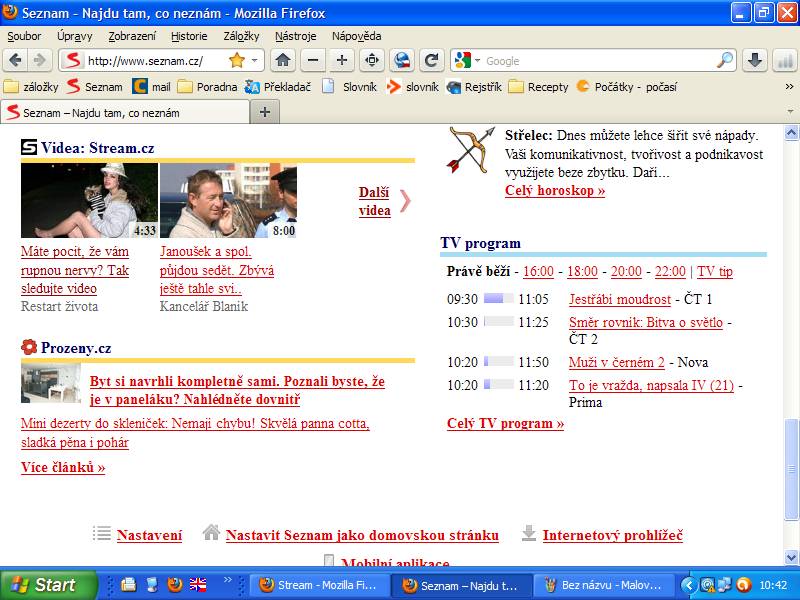Open the Jestřábí moudrost programme link
The image size is (800, 600).
click(x=620, y=299)
